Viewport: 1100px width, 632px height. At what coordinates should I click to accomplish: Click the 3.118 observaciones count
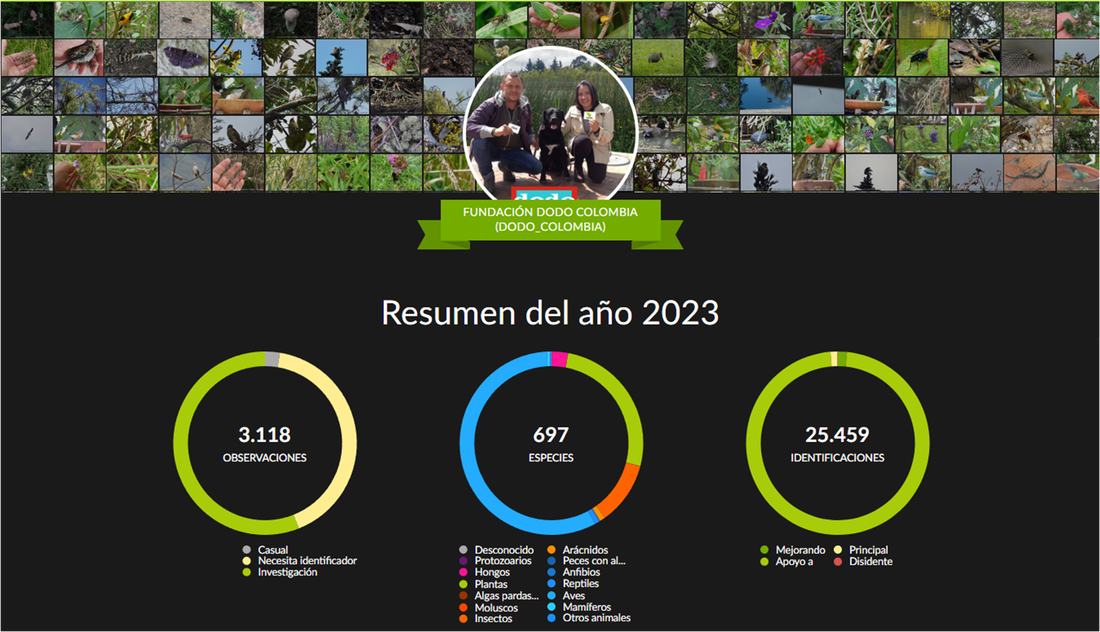264,435
